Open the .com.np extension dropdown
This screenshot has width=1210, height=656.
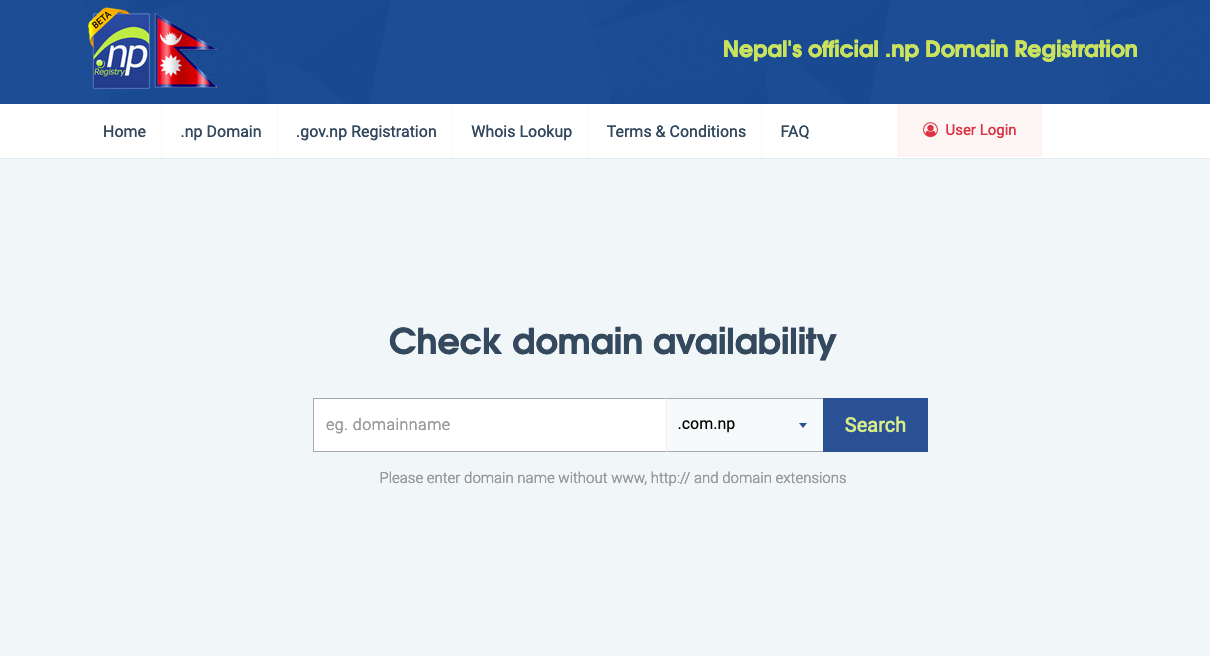(735, 425)
